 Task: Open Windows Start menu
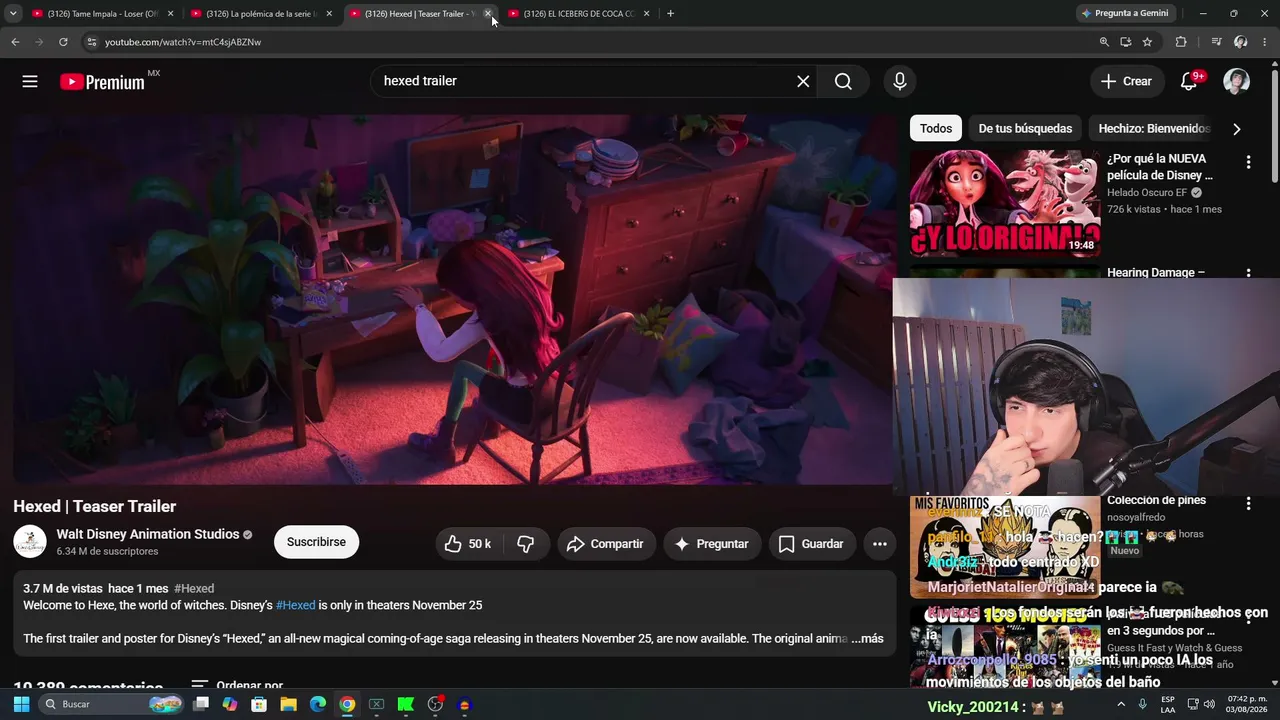click(x=21, y=704)
